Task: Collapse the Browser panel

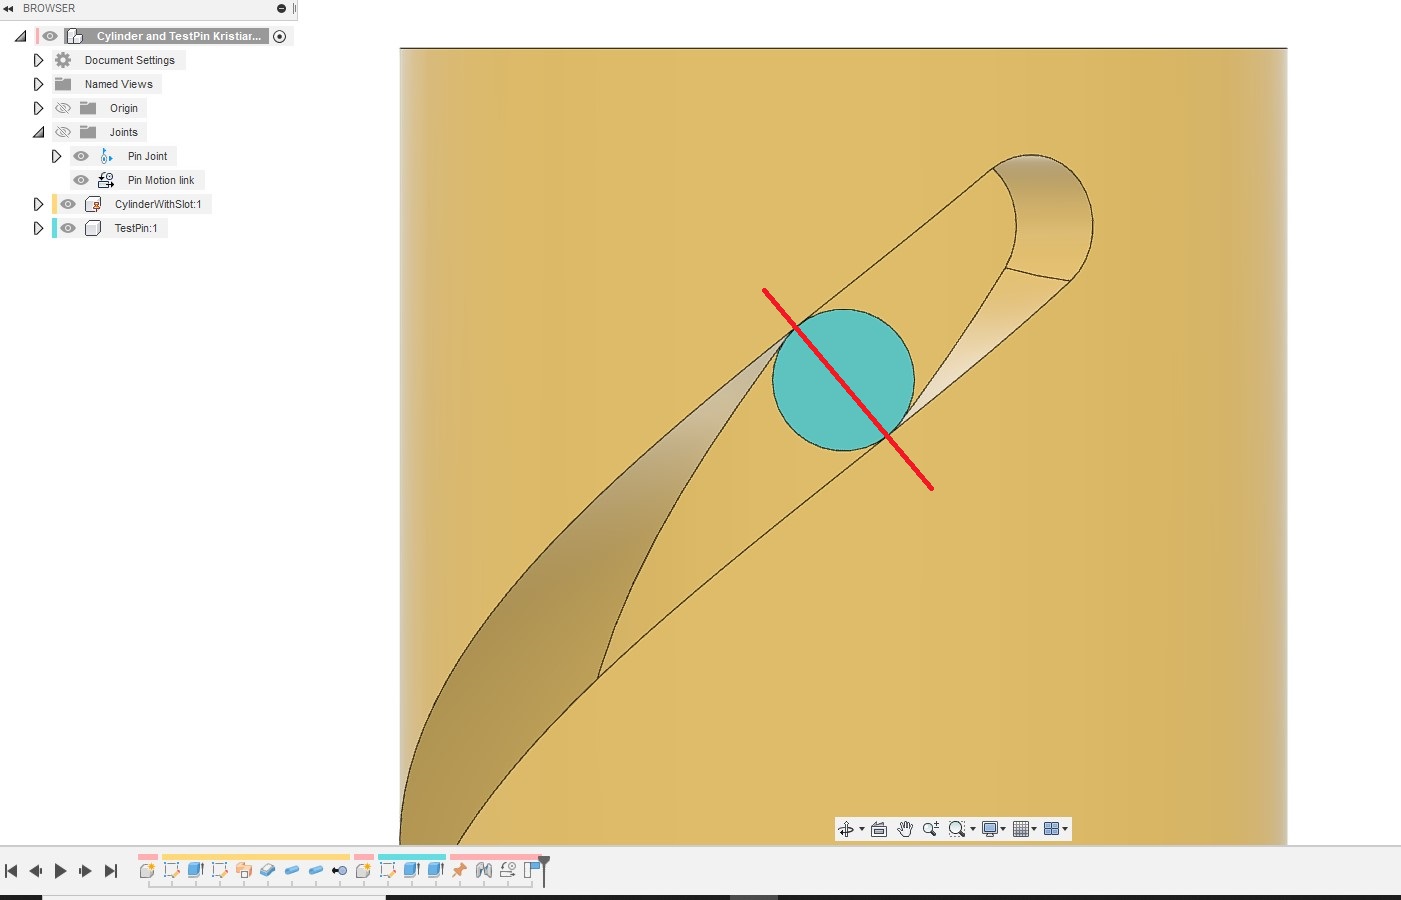Action: pos(9,8)
